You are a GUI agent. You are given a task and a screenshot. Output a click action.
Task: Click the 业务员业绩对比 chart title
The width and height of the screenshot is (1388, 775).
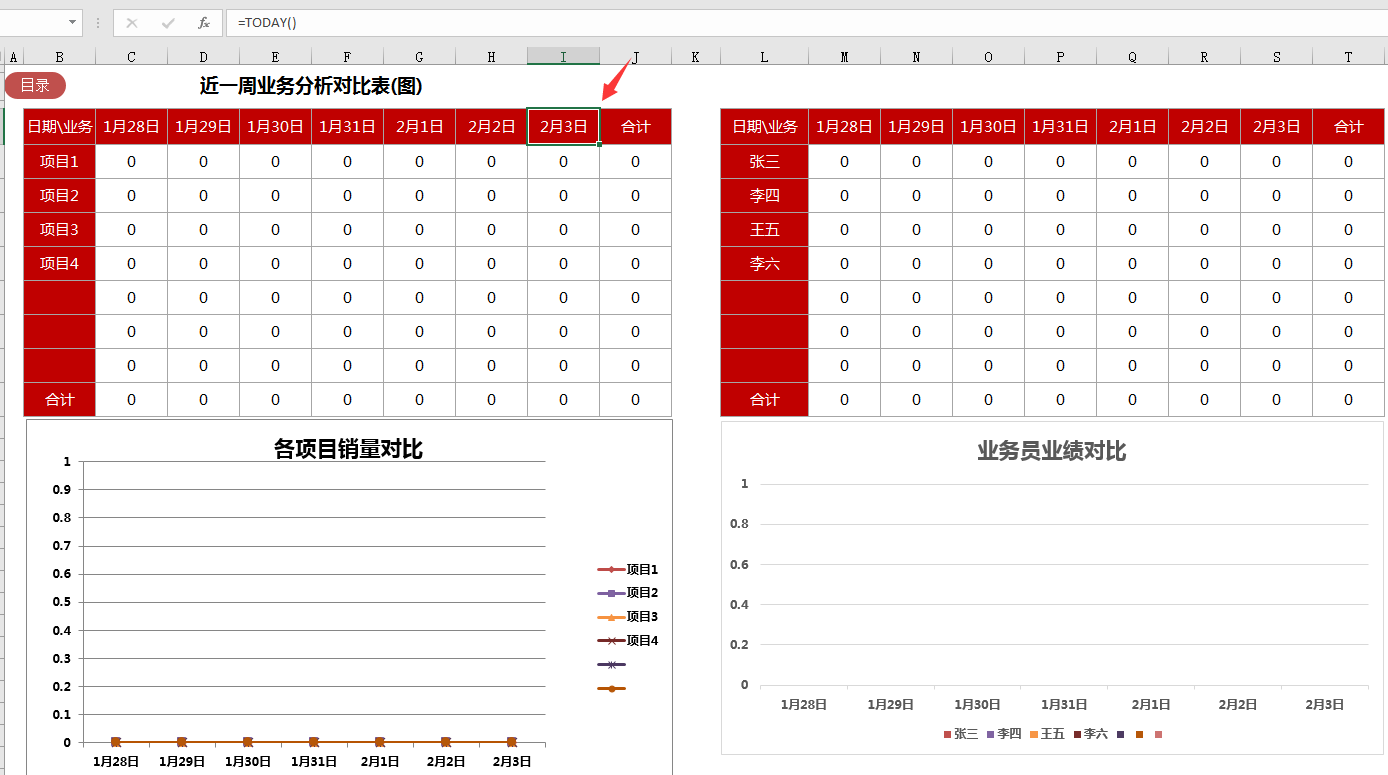click(1052, 451)
